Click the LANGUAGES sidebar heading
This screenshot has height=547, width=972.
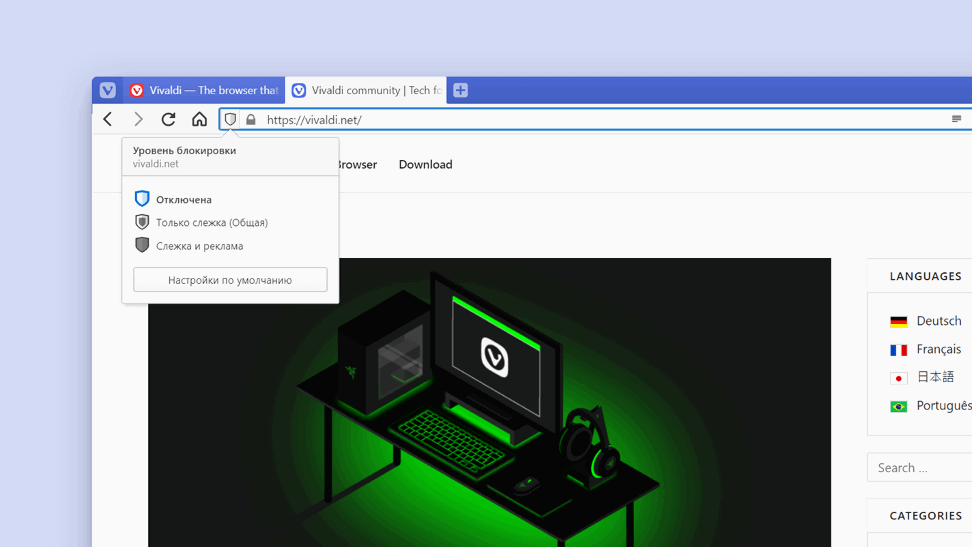pos(926,276)
